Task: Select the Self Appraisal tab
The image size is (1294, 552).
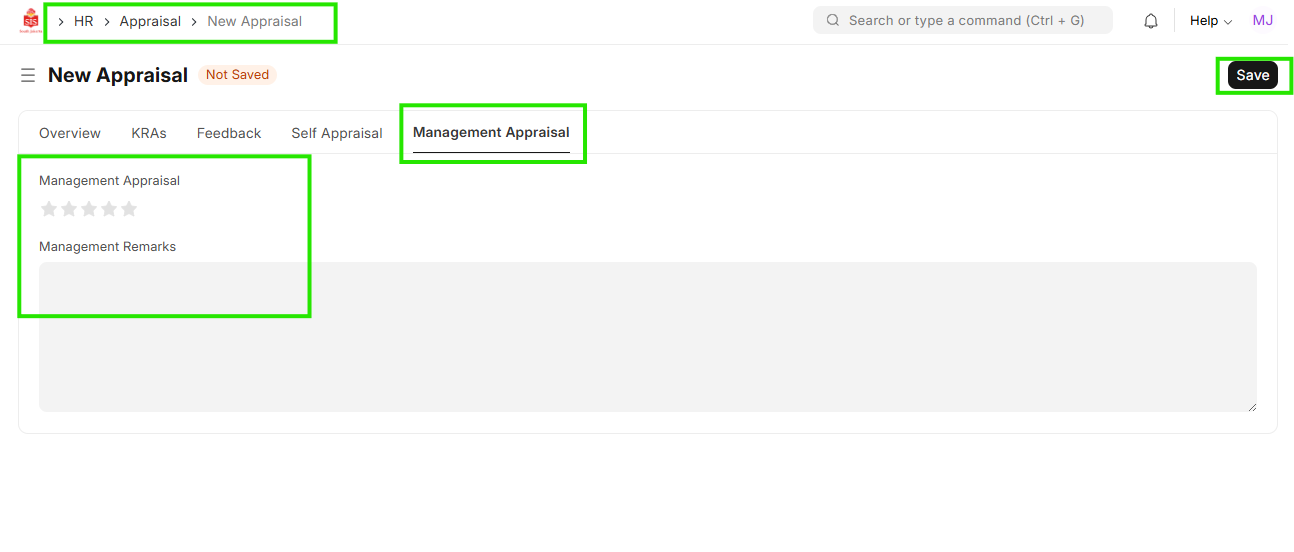Action: tap(337, 133)
